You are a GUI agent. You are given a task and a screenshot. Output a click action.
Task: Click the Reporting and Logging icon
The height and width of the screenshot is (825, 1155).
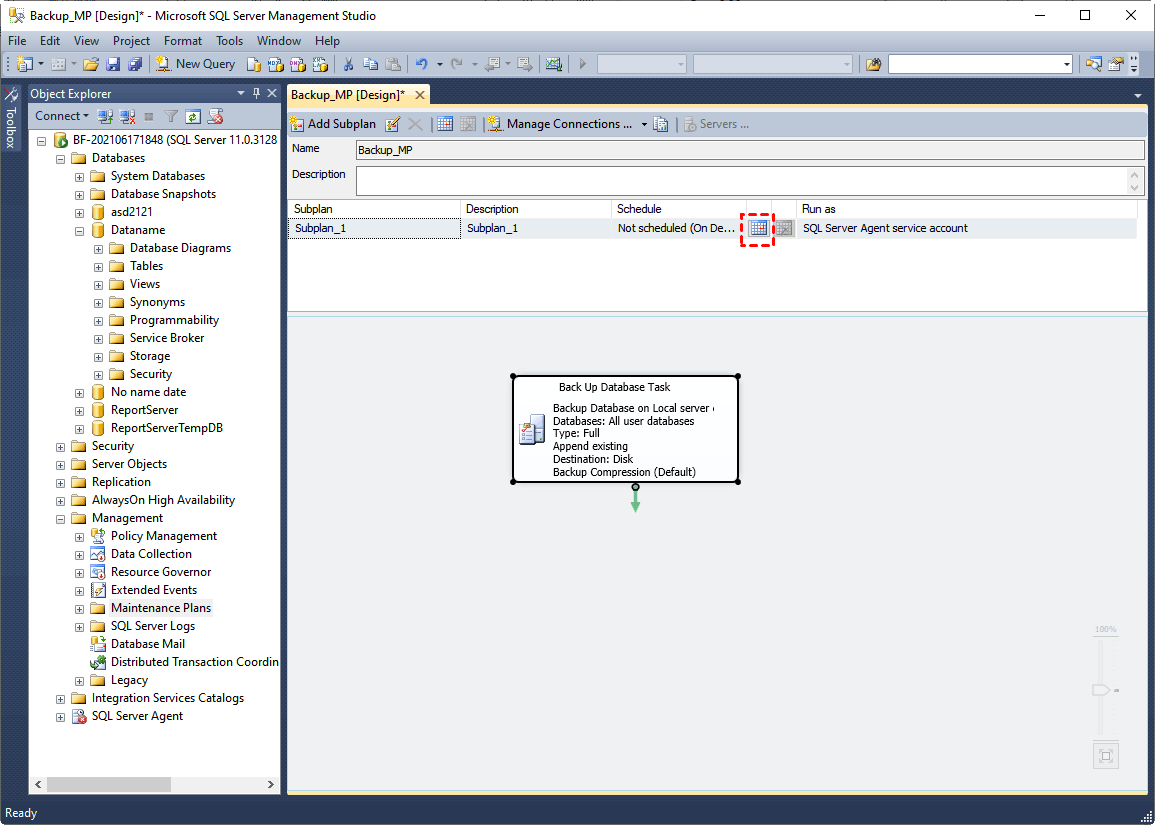click(x=661, y=124)
